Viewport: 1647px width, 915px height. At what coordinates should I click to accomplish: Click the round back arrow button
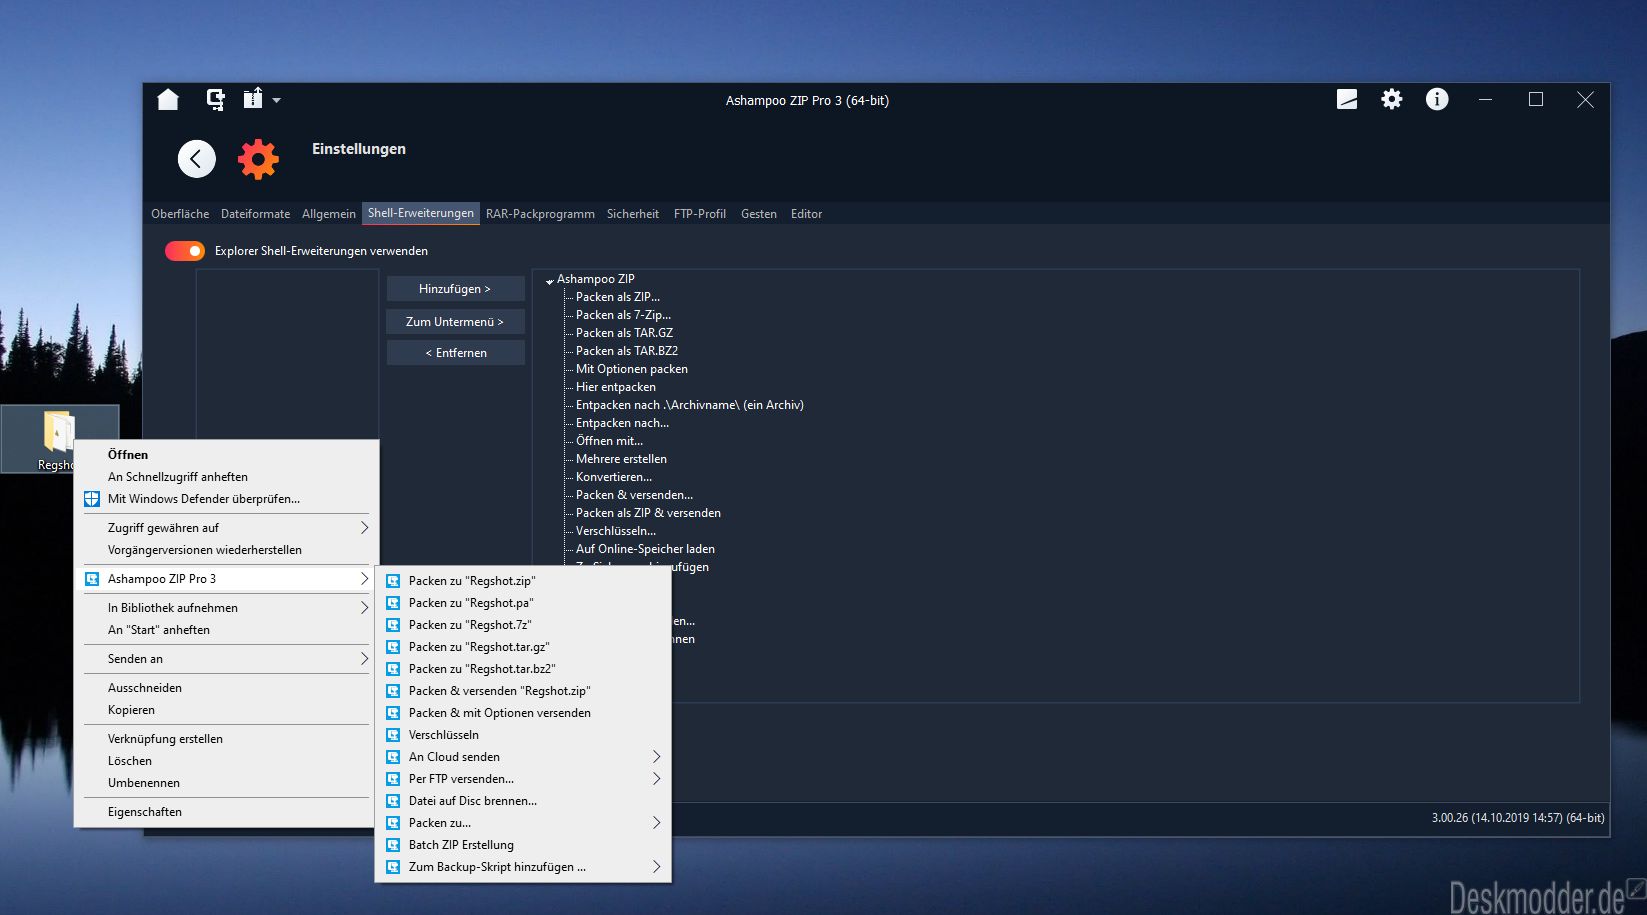[x=197, y=159]
